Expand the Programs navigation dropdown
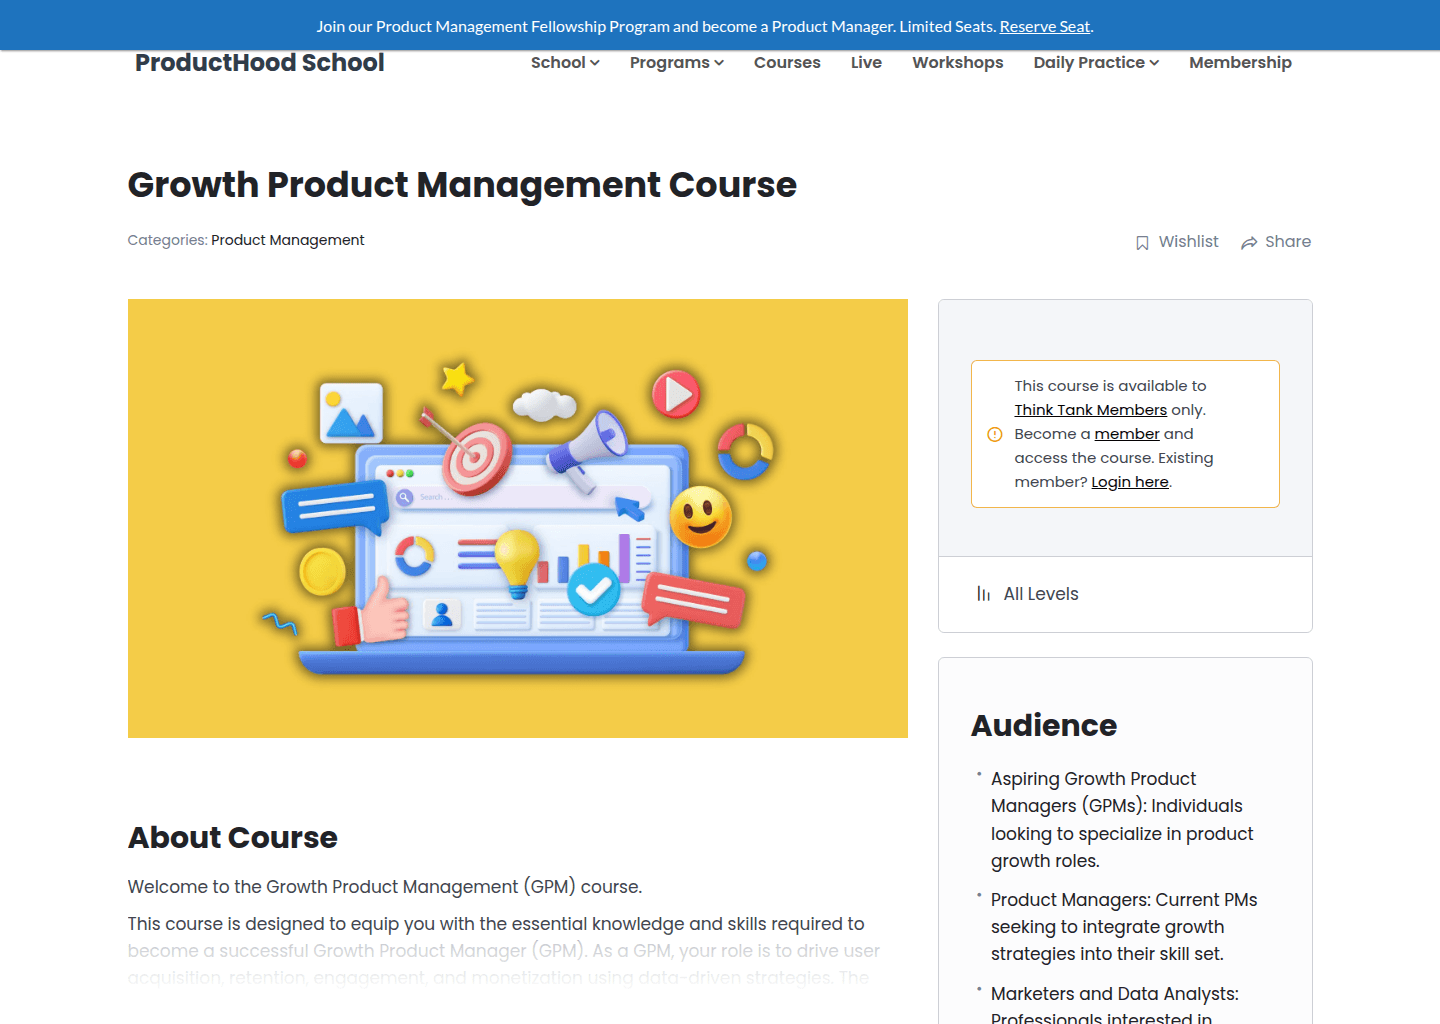Viewport: 1440px width, 1024px height. click(x=676, y=62)
